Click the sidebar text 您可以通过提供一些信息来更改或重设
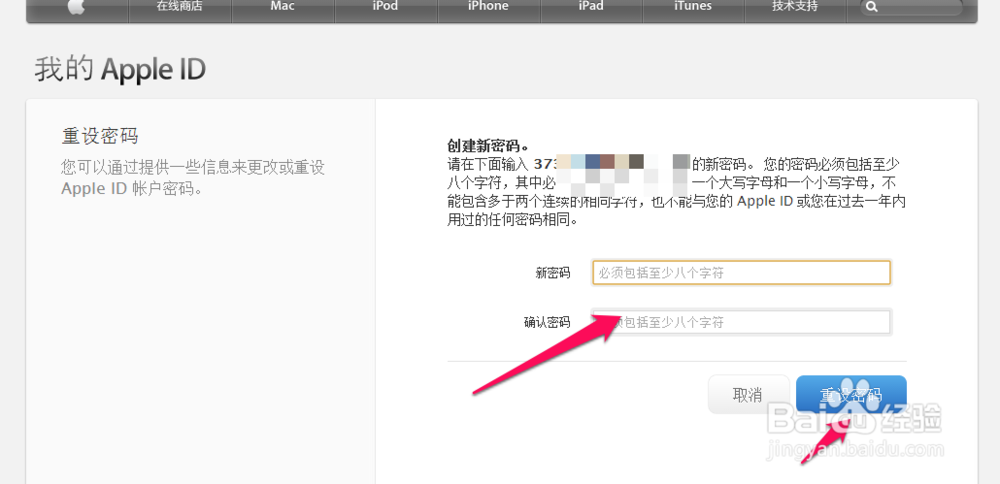Screen dimensions: 1000x484 click(x=193, y=168)
